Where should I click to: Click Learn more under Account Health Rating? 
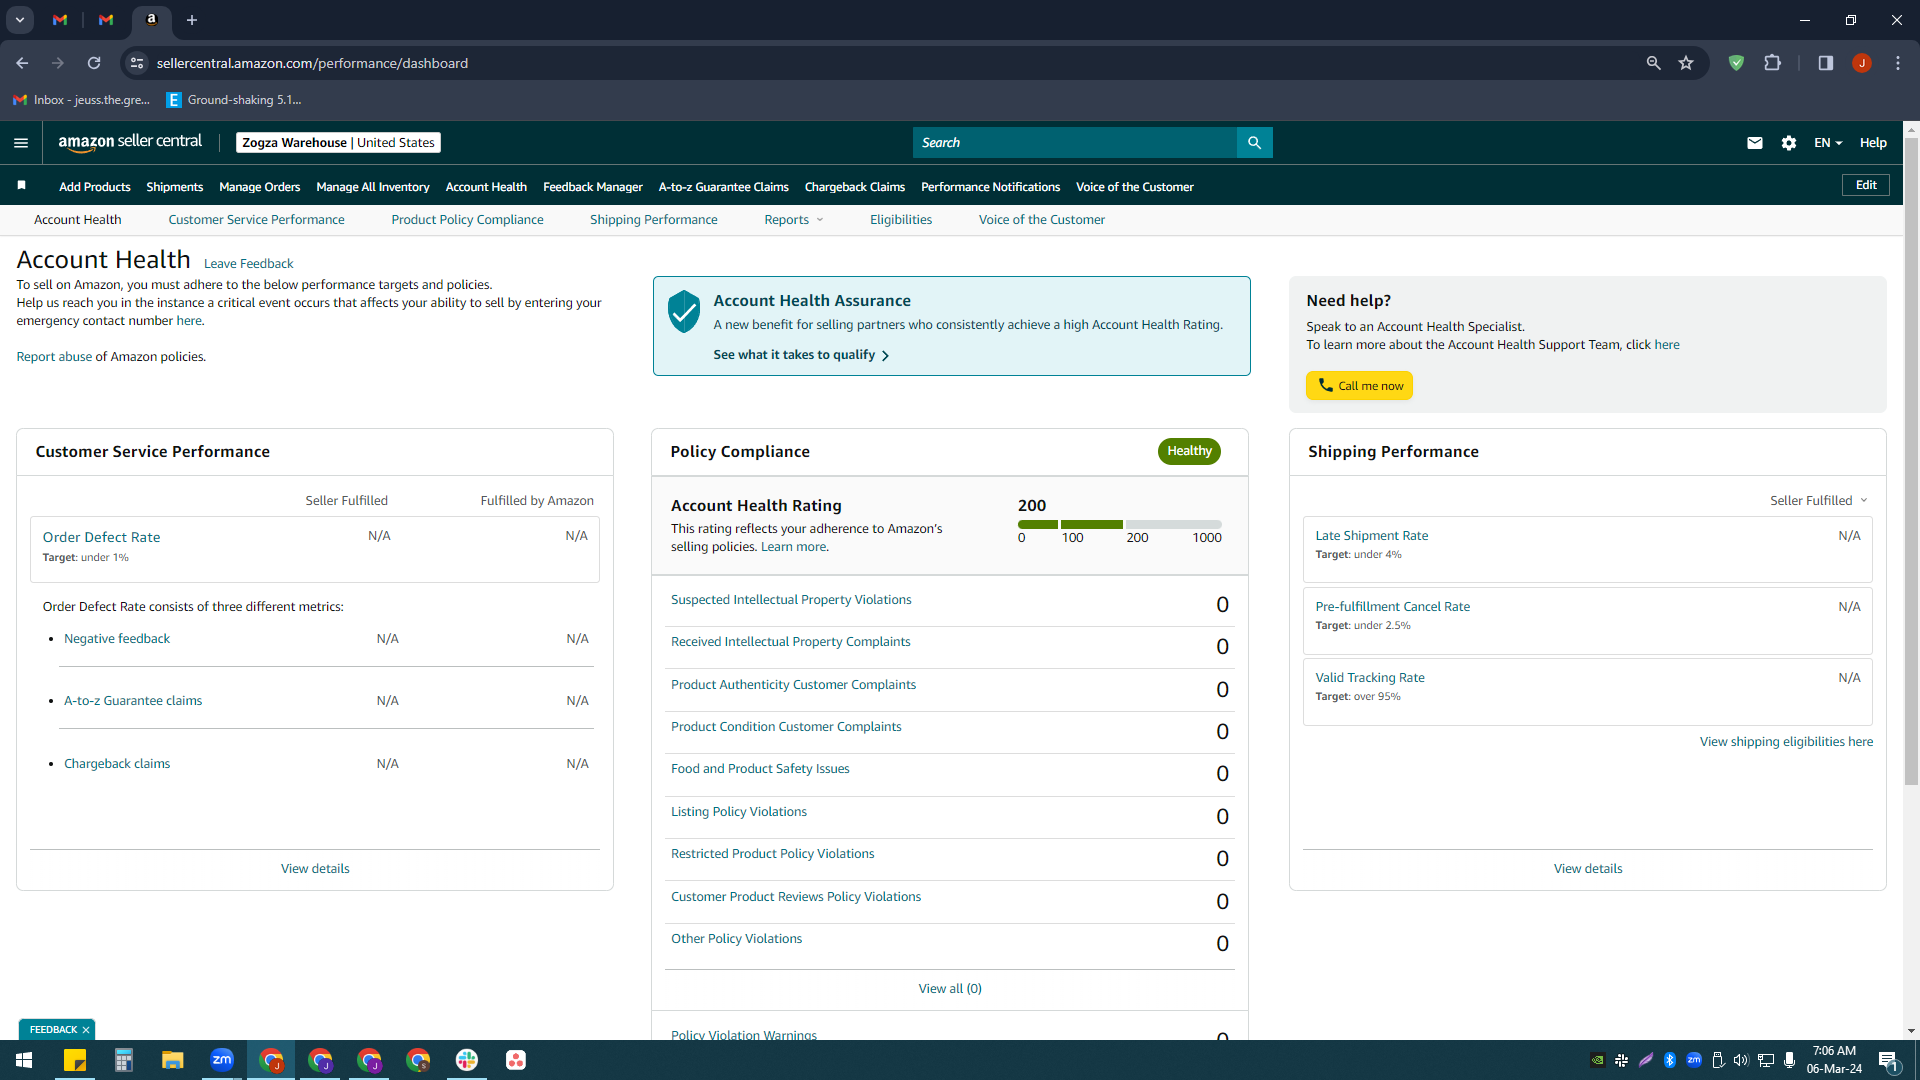coord(793,547)
